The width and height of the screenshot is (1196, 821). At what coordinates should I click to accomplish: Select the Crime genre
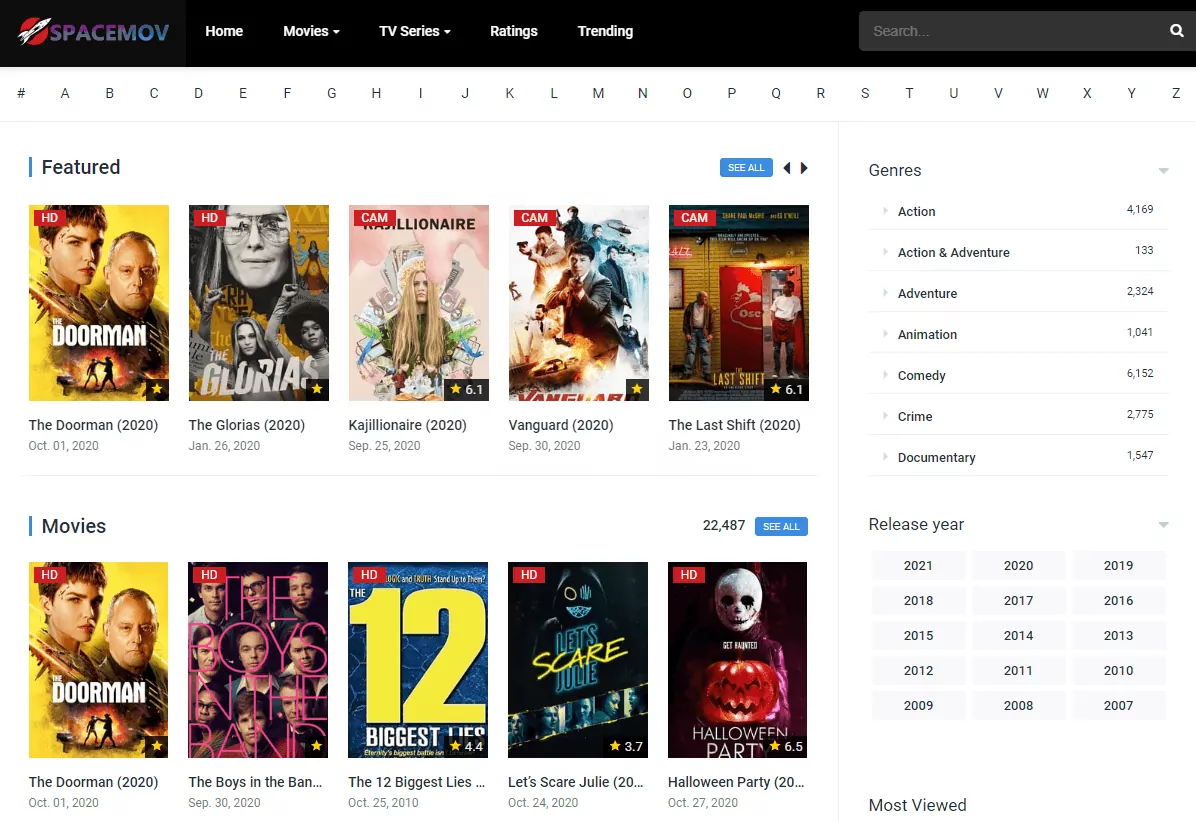(x=915, y=417)
